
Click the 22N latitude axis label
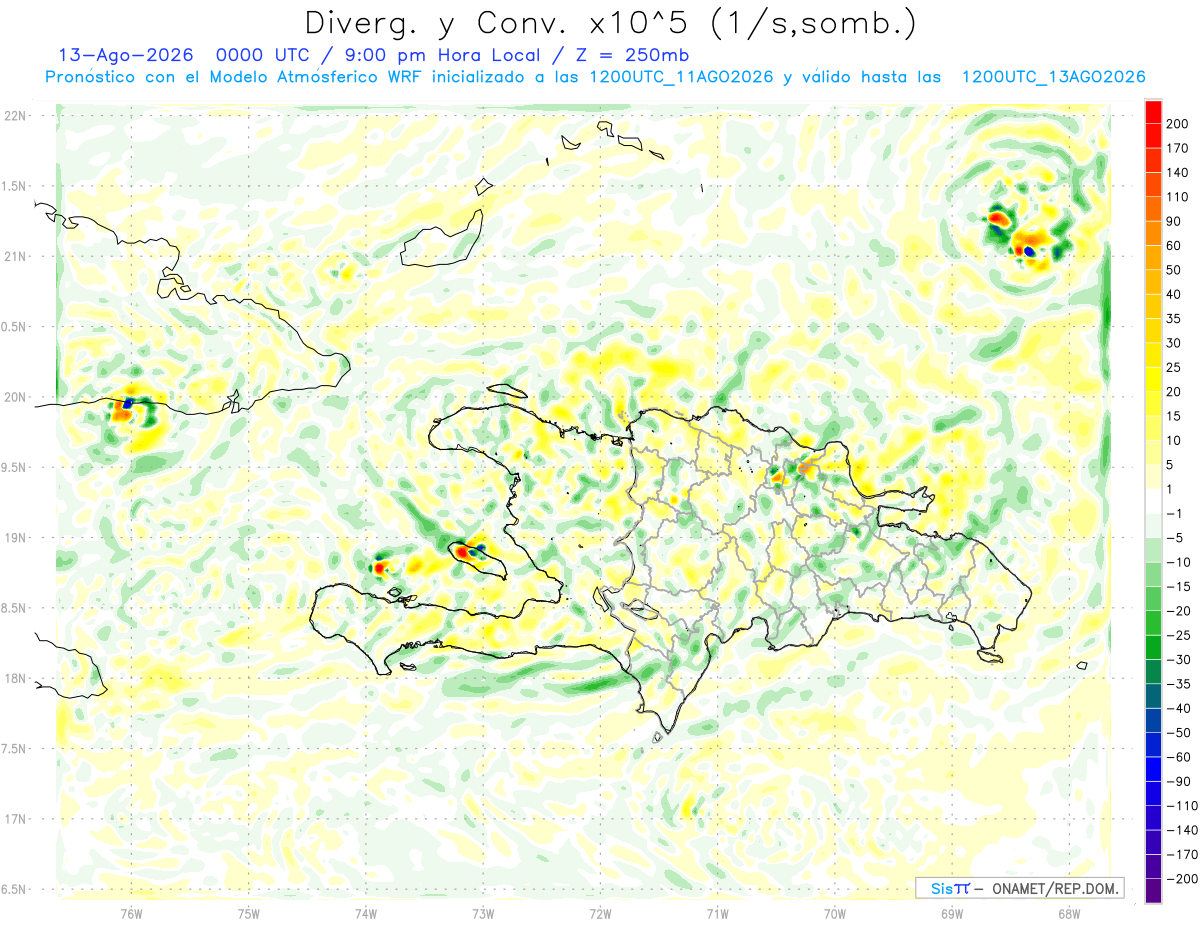15,116
